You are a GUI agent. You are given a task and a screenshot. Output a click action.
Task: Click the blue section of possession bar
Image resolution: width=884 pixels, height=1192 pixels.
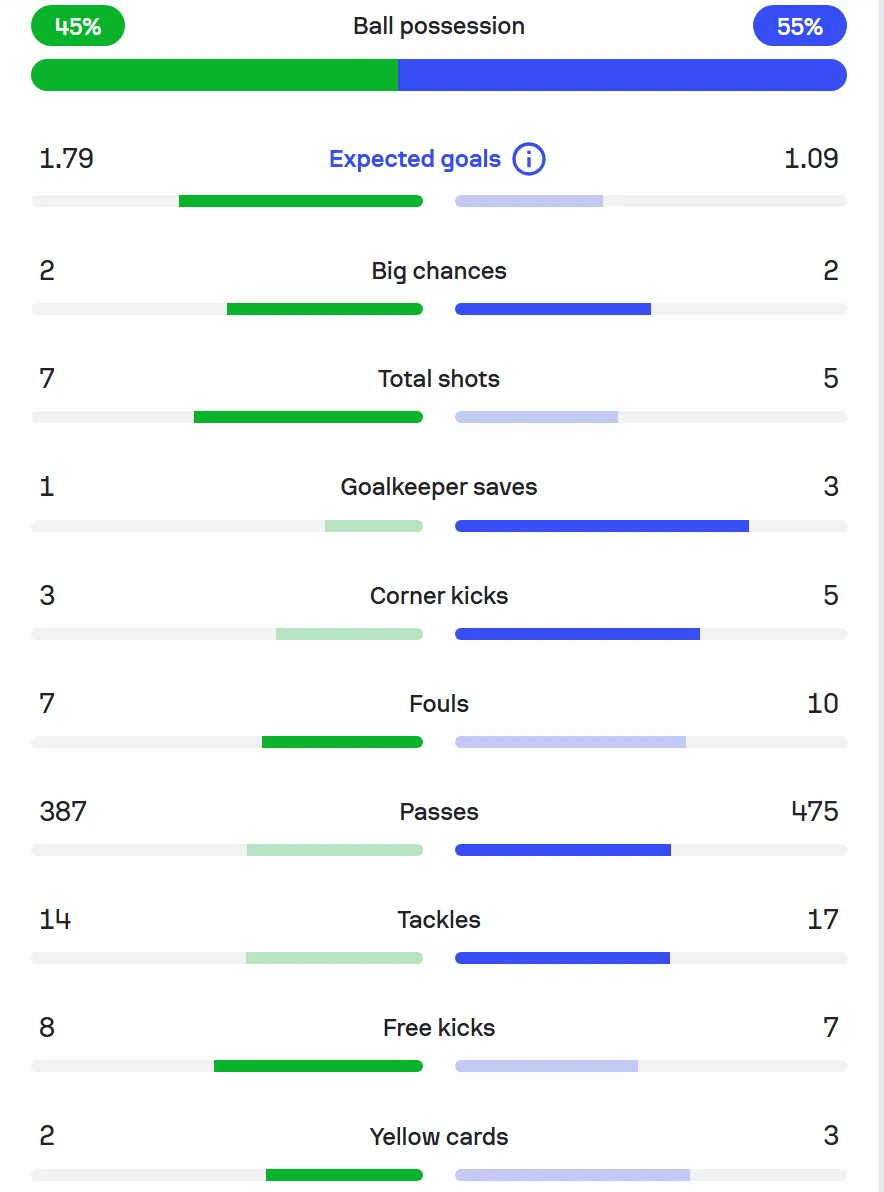tap(623, 75)
